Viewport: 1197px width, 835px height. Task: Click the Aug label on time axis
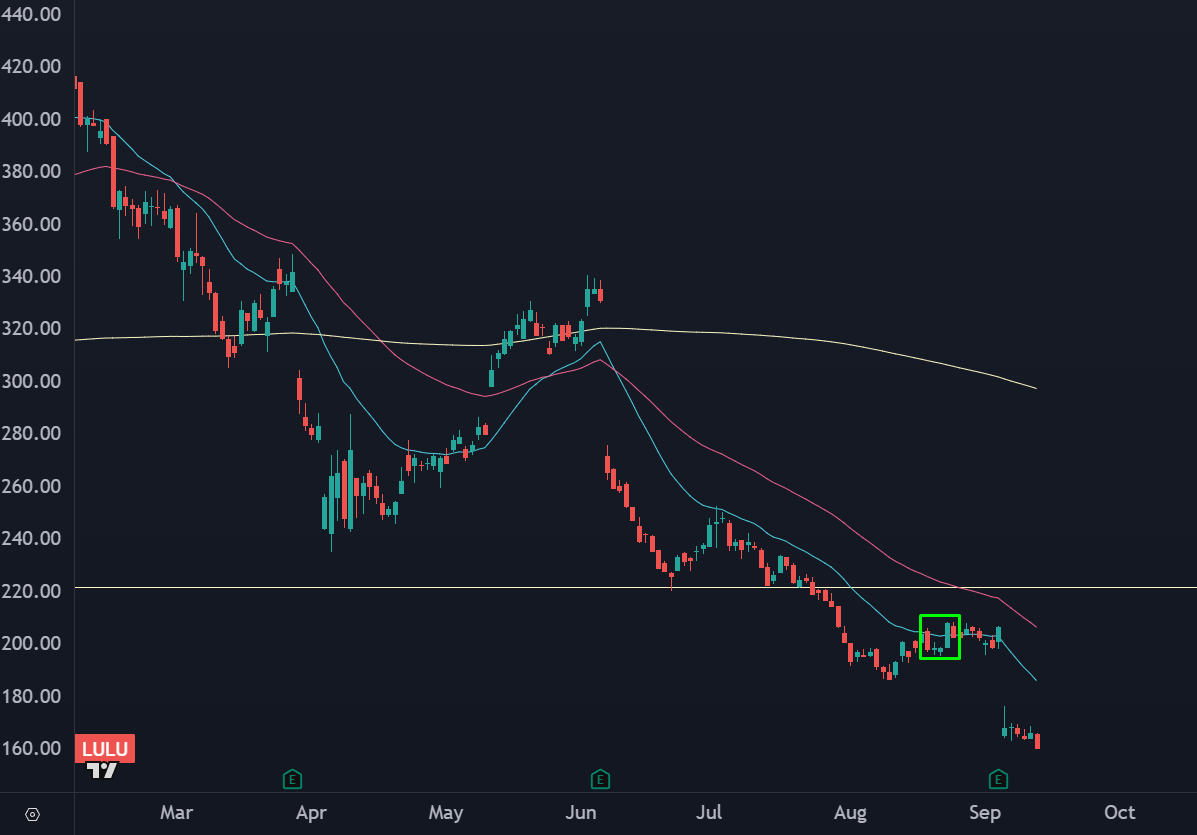[x=850, y=813]
